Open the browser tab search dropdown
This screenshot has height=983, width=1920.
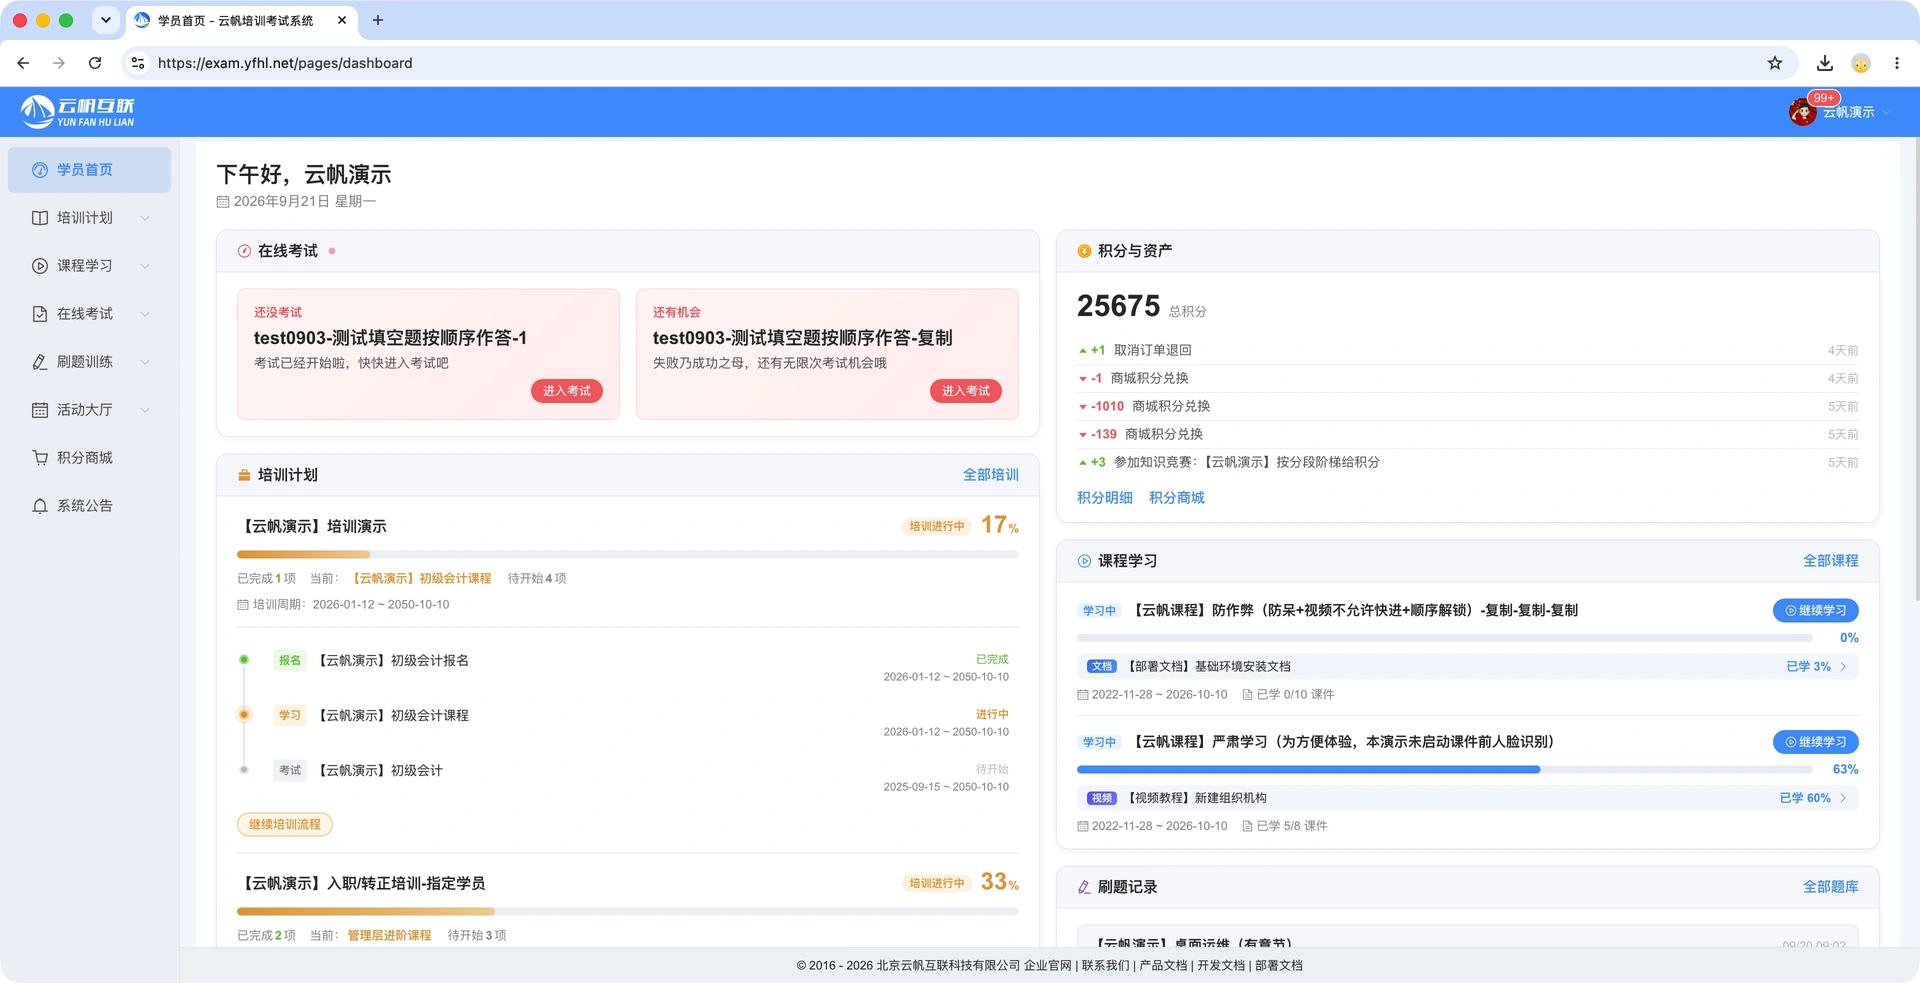click(105, 20)
